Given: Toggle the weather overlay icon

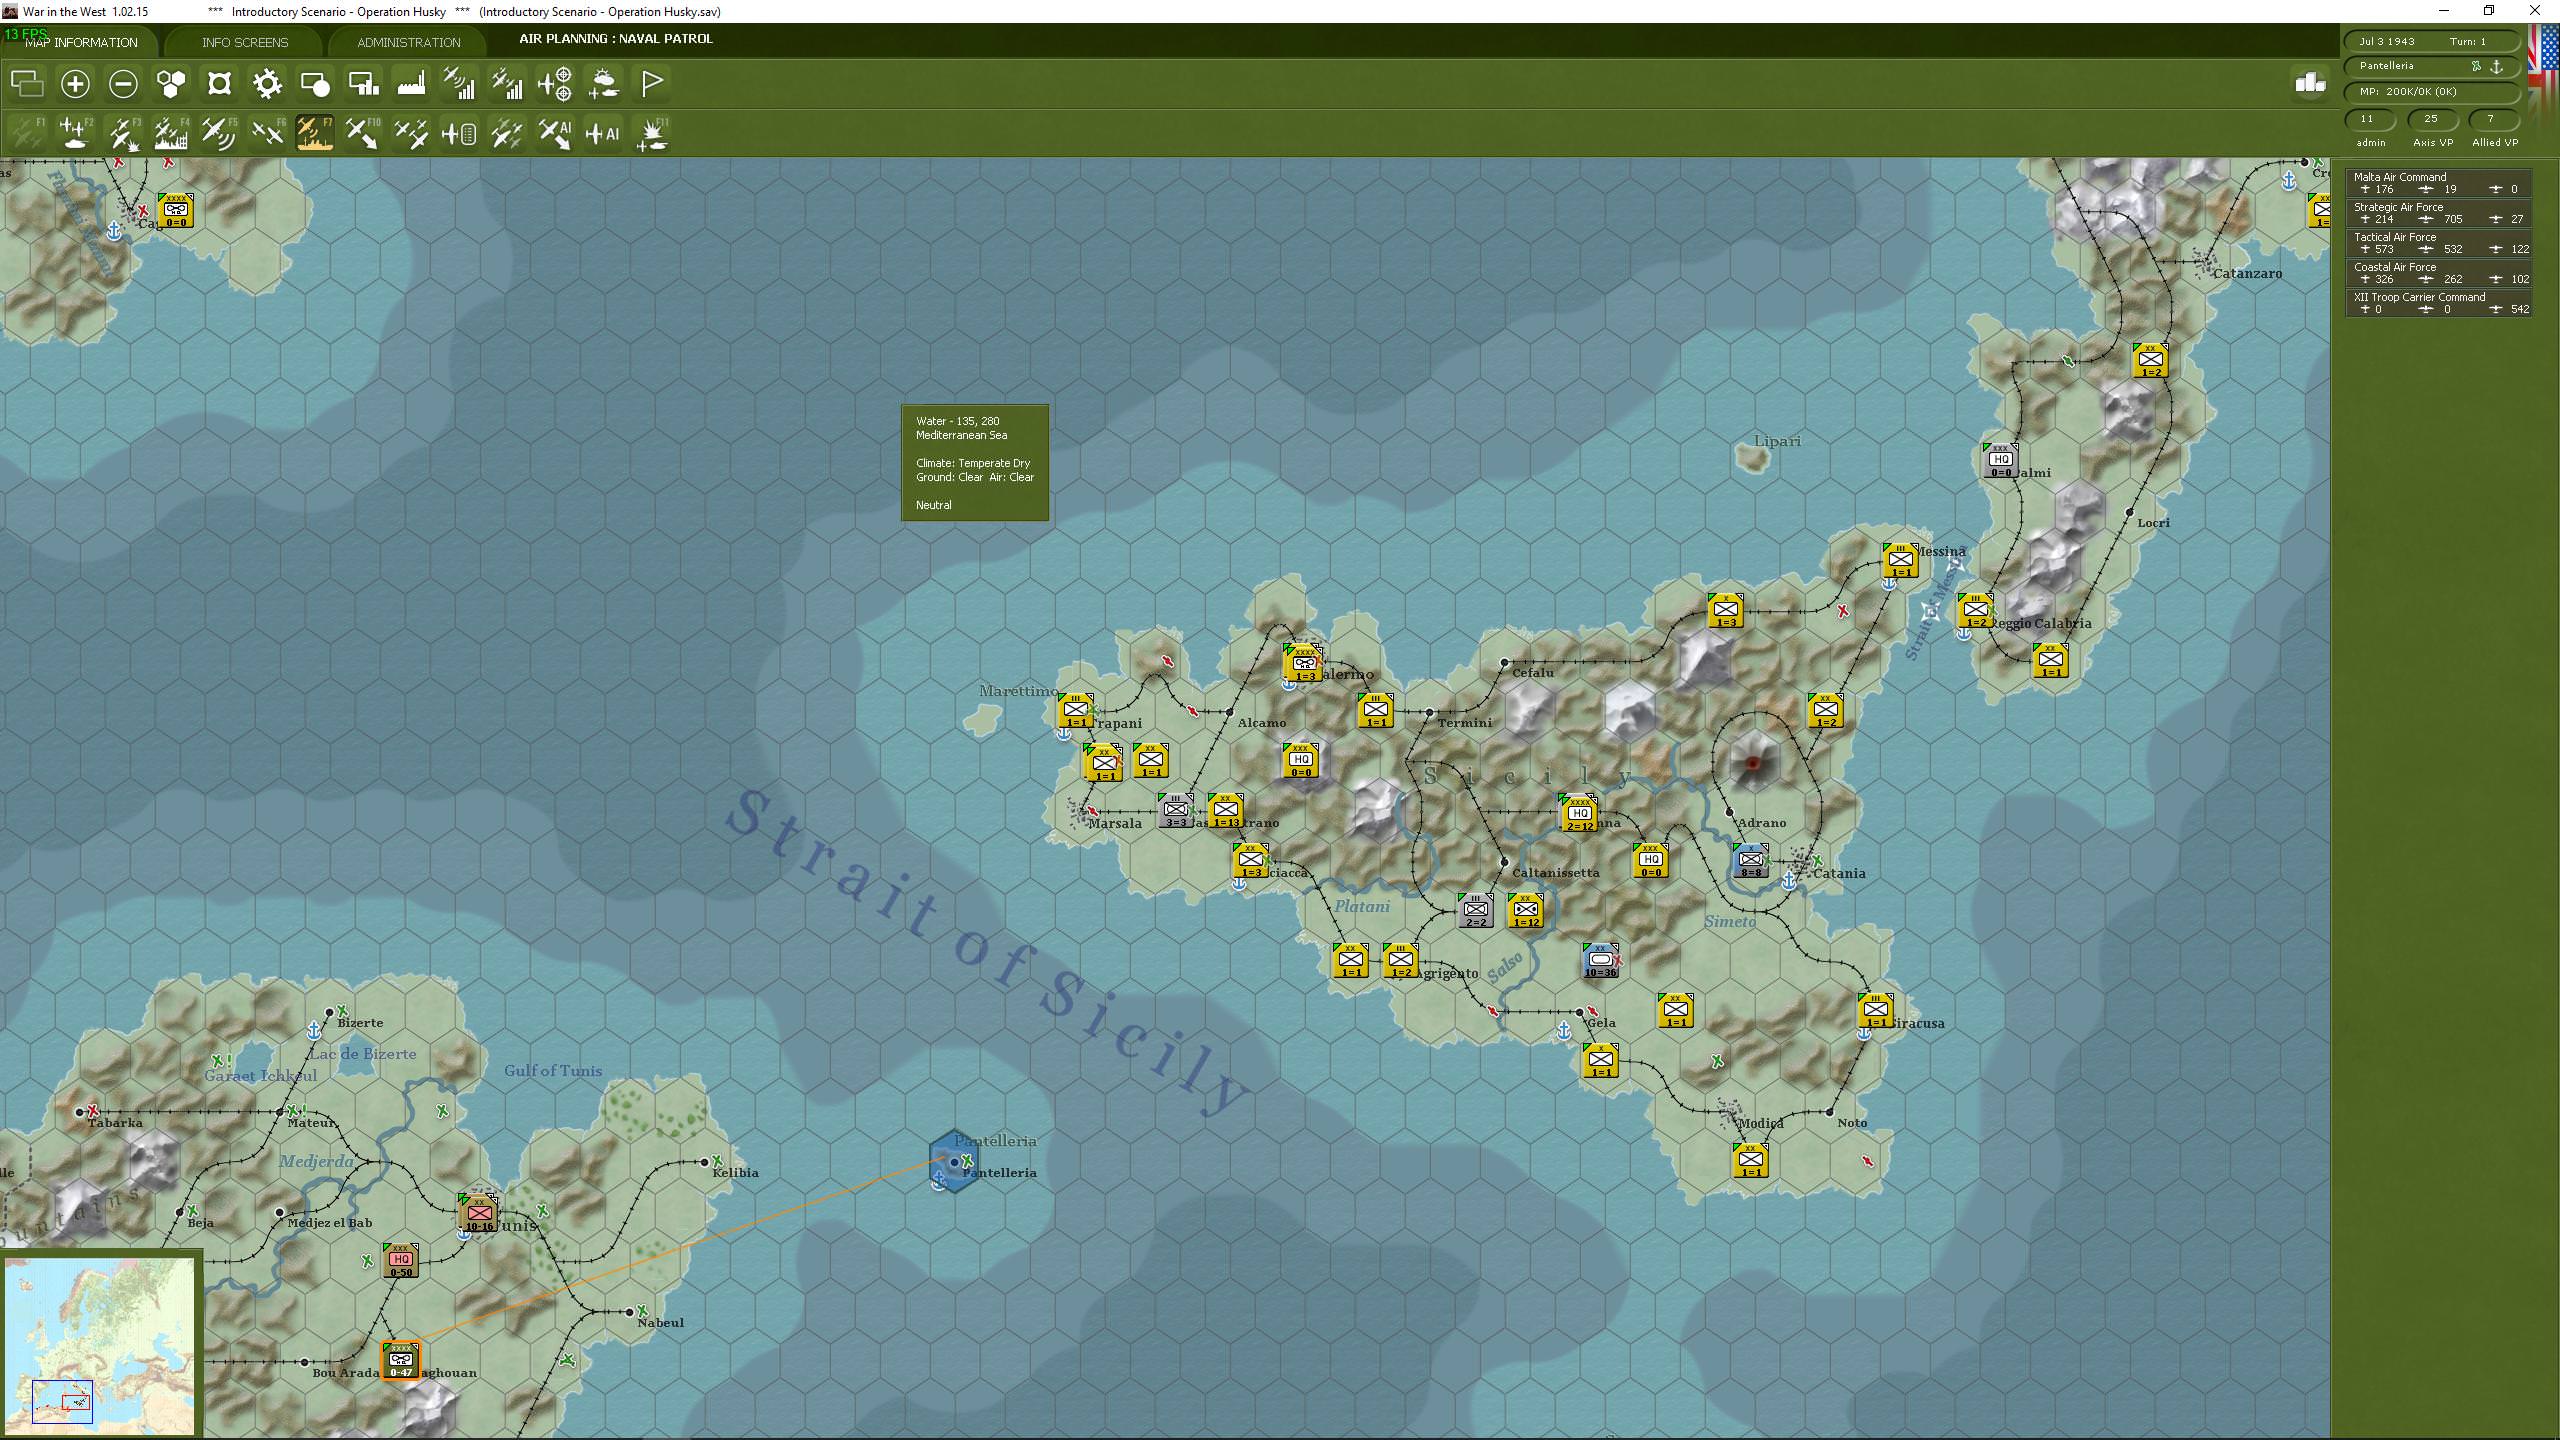Looking at the screenshot, I should 604,84.
